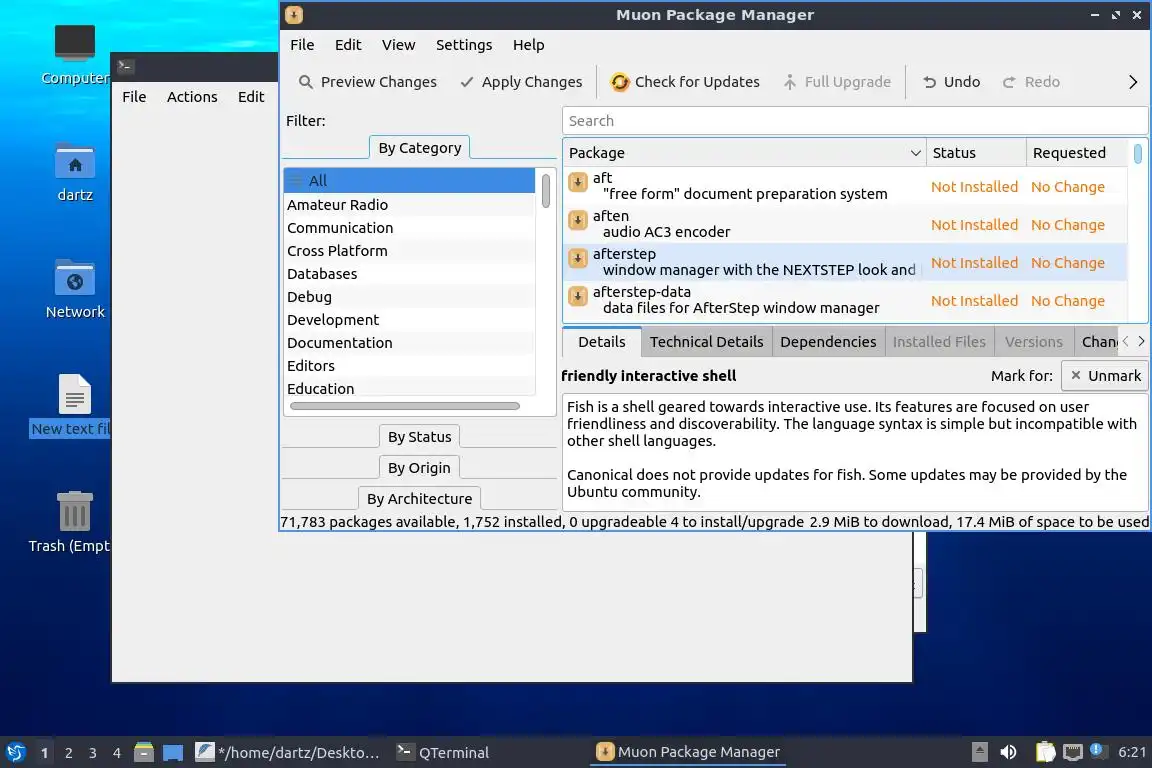The width and height of the screenshot is (1152, 768).
Task: Click the package icon beside afterstep-data
Action: [578, 296]
